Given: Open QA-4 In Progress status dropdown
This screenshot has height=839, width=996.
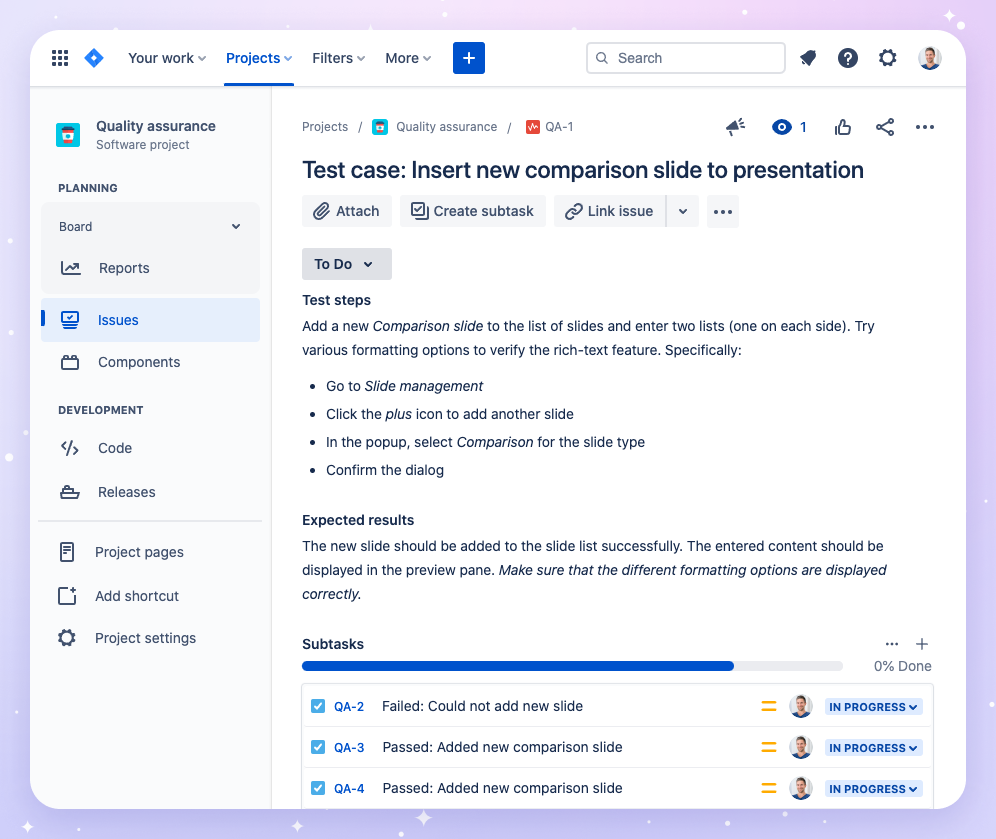Looking at the screenshot, I should [x=873, y=789].
